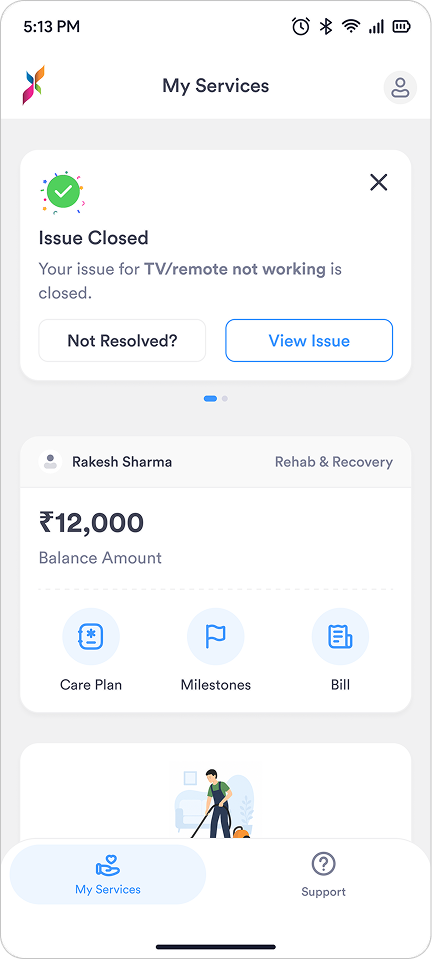Open the housekeeping illustration card
This screenshot has height=959, width=432.
215,791
